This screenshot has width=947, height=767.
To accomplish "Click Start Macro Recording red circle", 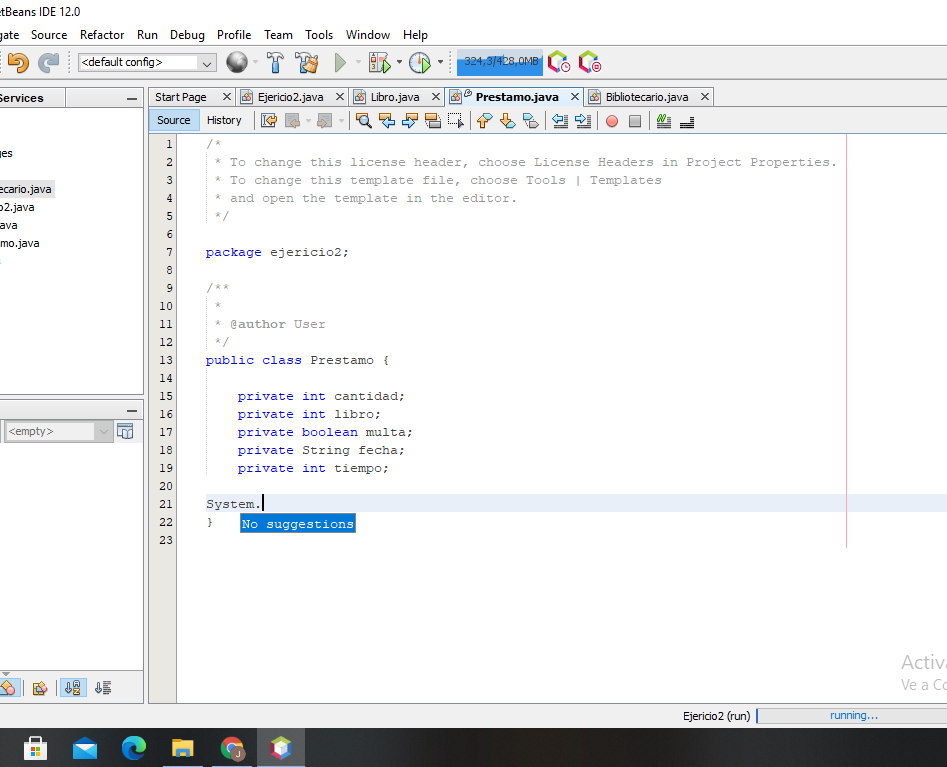I will [612, 121].
